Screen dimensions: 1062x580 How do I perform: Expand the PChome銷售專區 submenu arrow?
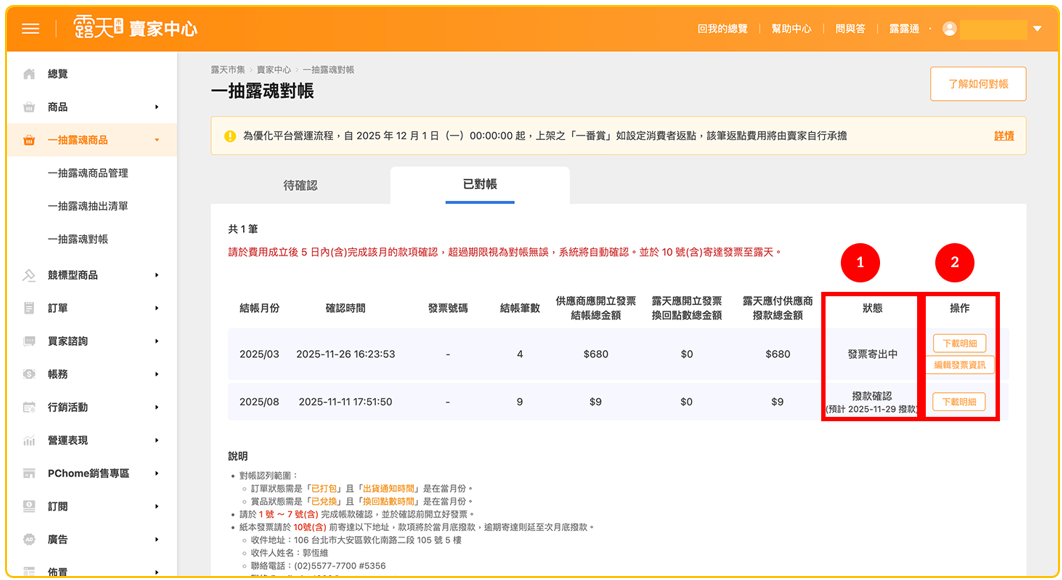tap(157, 473)
